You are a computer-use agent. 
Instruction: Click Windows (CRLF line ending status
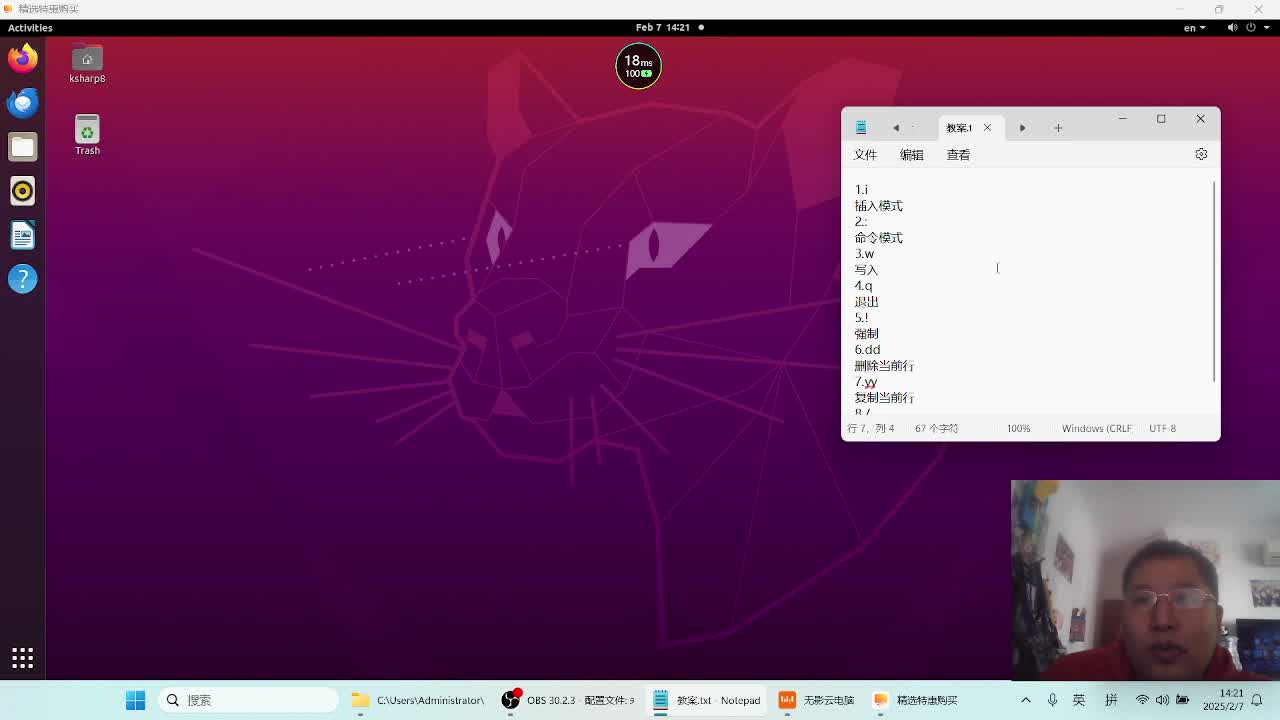click(1096, 428)
